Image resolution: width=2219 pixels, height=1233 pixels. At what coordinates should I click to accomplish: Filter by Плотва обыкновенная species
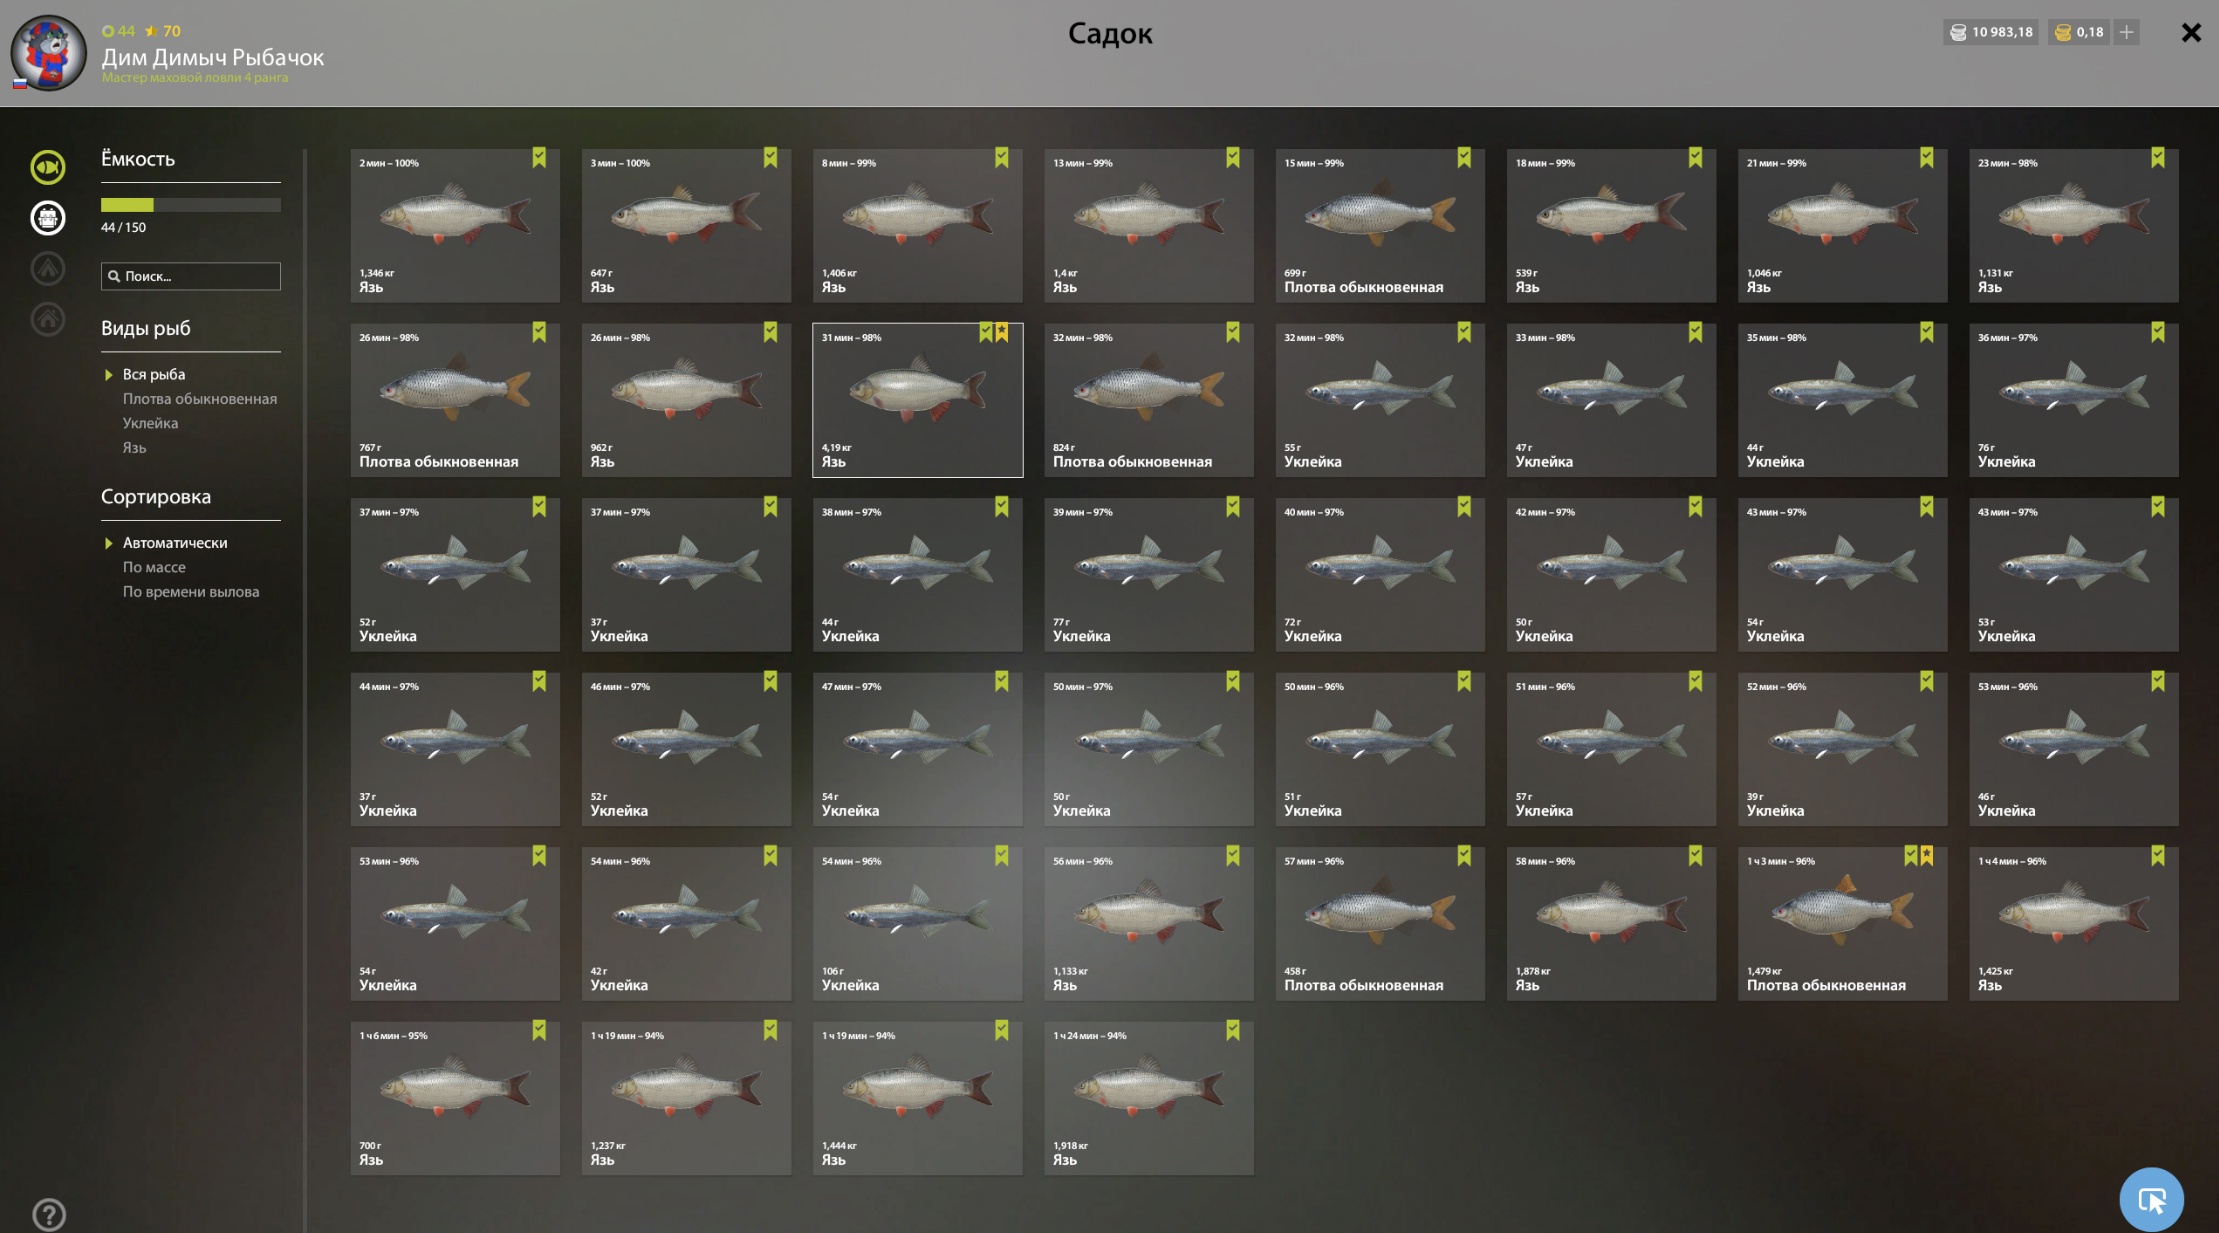pos(200,398)
